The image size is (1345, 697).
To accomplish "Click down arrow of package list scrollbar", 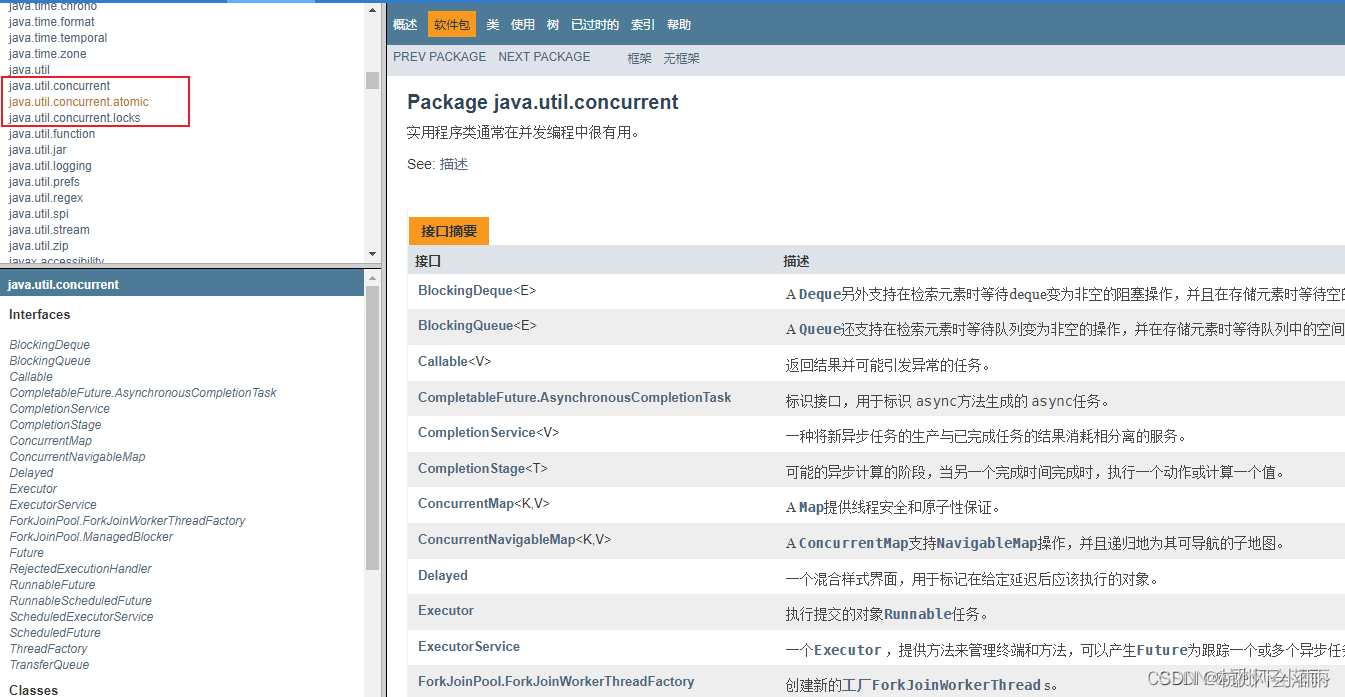I will (372, 254).
